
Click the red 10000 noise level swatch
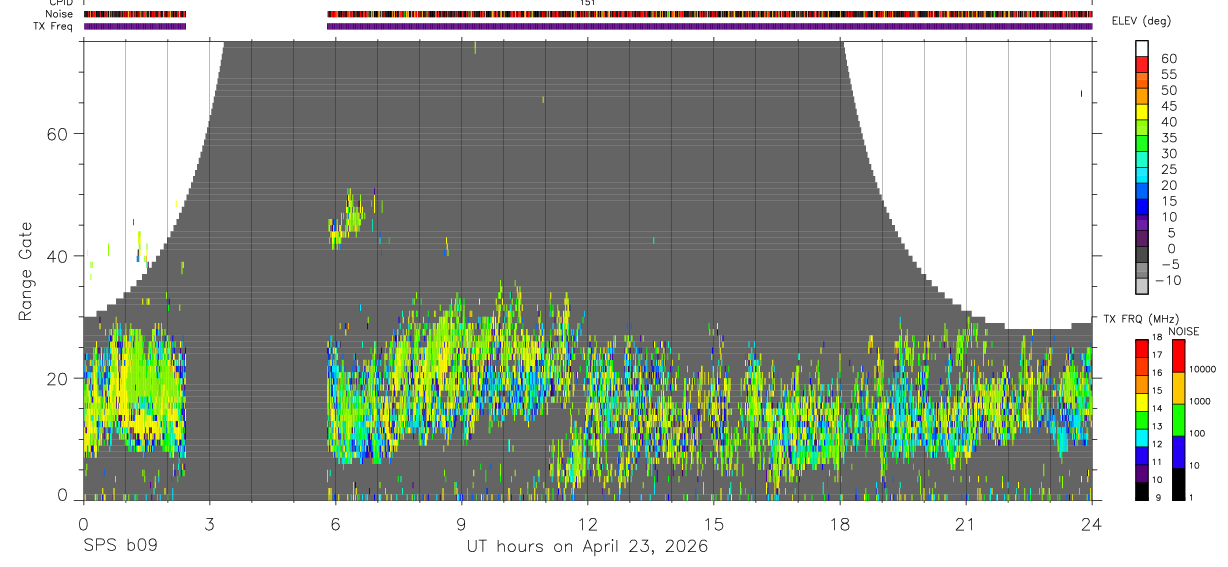coord(1176,356)
